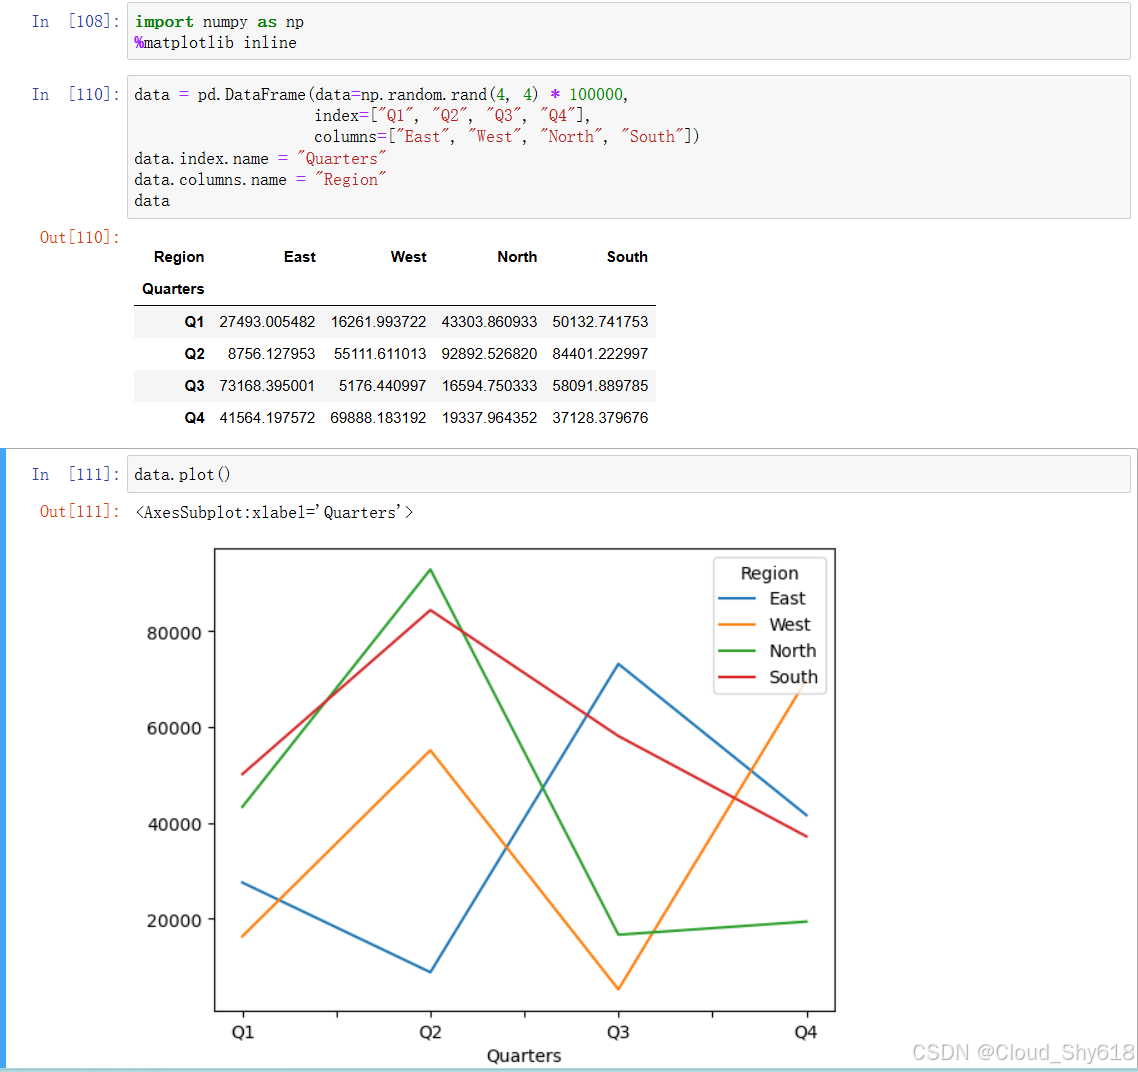The image size is (1138, 1072).
Task: Click cell value 92892.526820
Action: tap(489, 353)
